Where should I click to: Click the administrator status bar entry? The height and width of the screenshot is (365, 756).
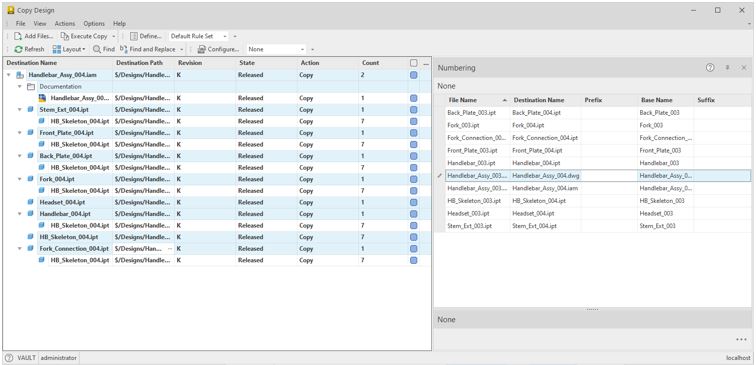tap(58, 358)
